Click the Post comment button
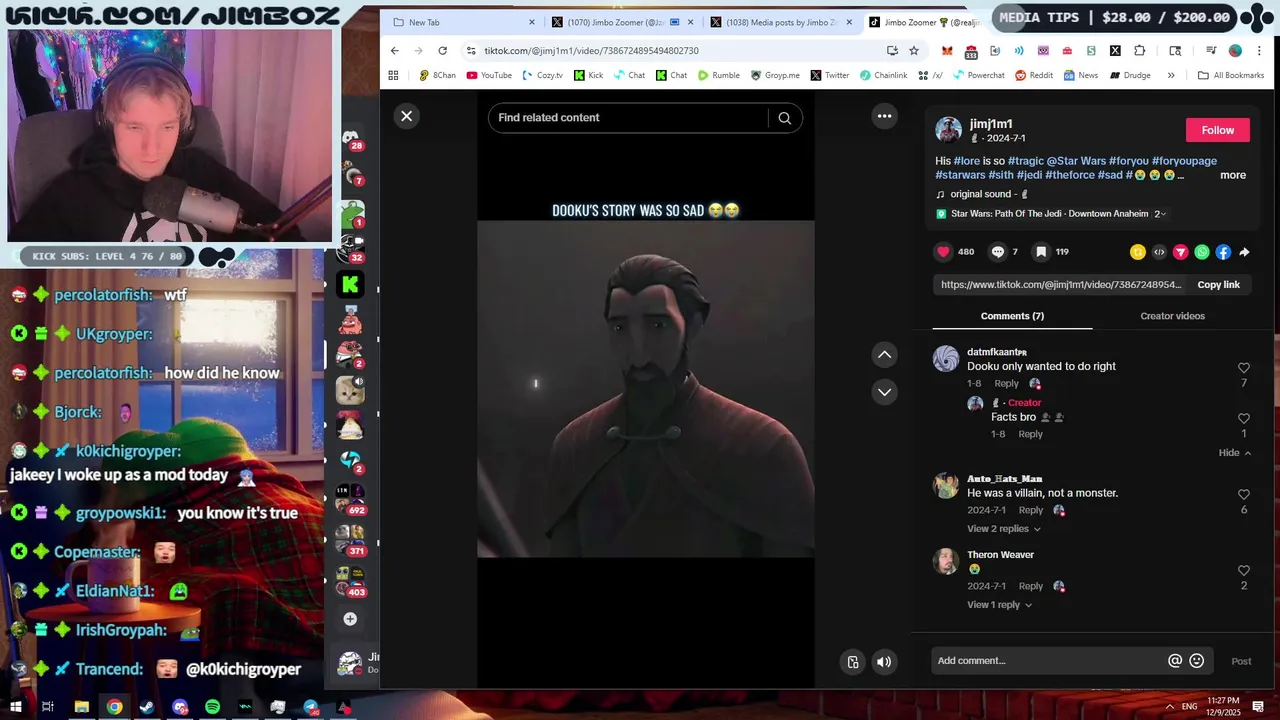This screenshot has height=720, width=1280. click(x=1241, y=661)
